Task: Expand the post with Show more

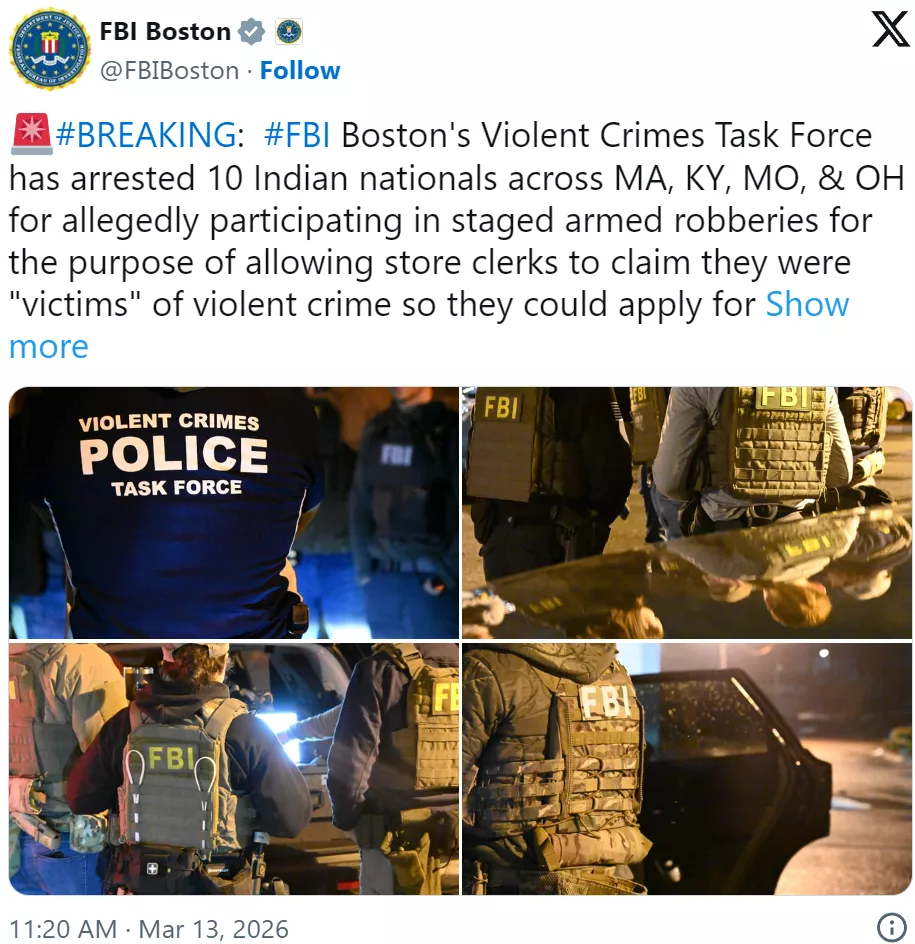Action: (807, 304)
